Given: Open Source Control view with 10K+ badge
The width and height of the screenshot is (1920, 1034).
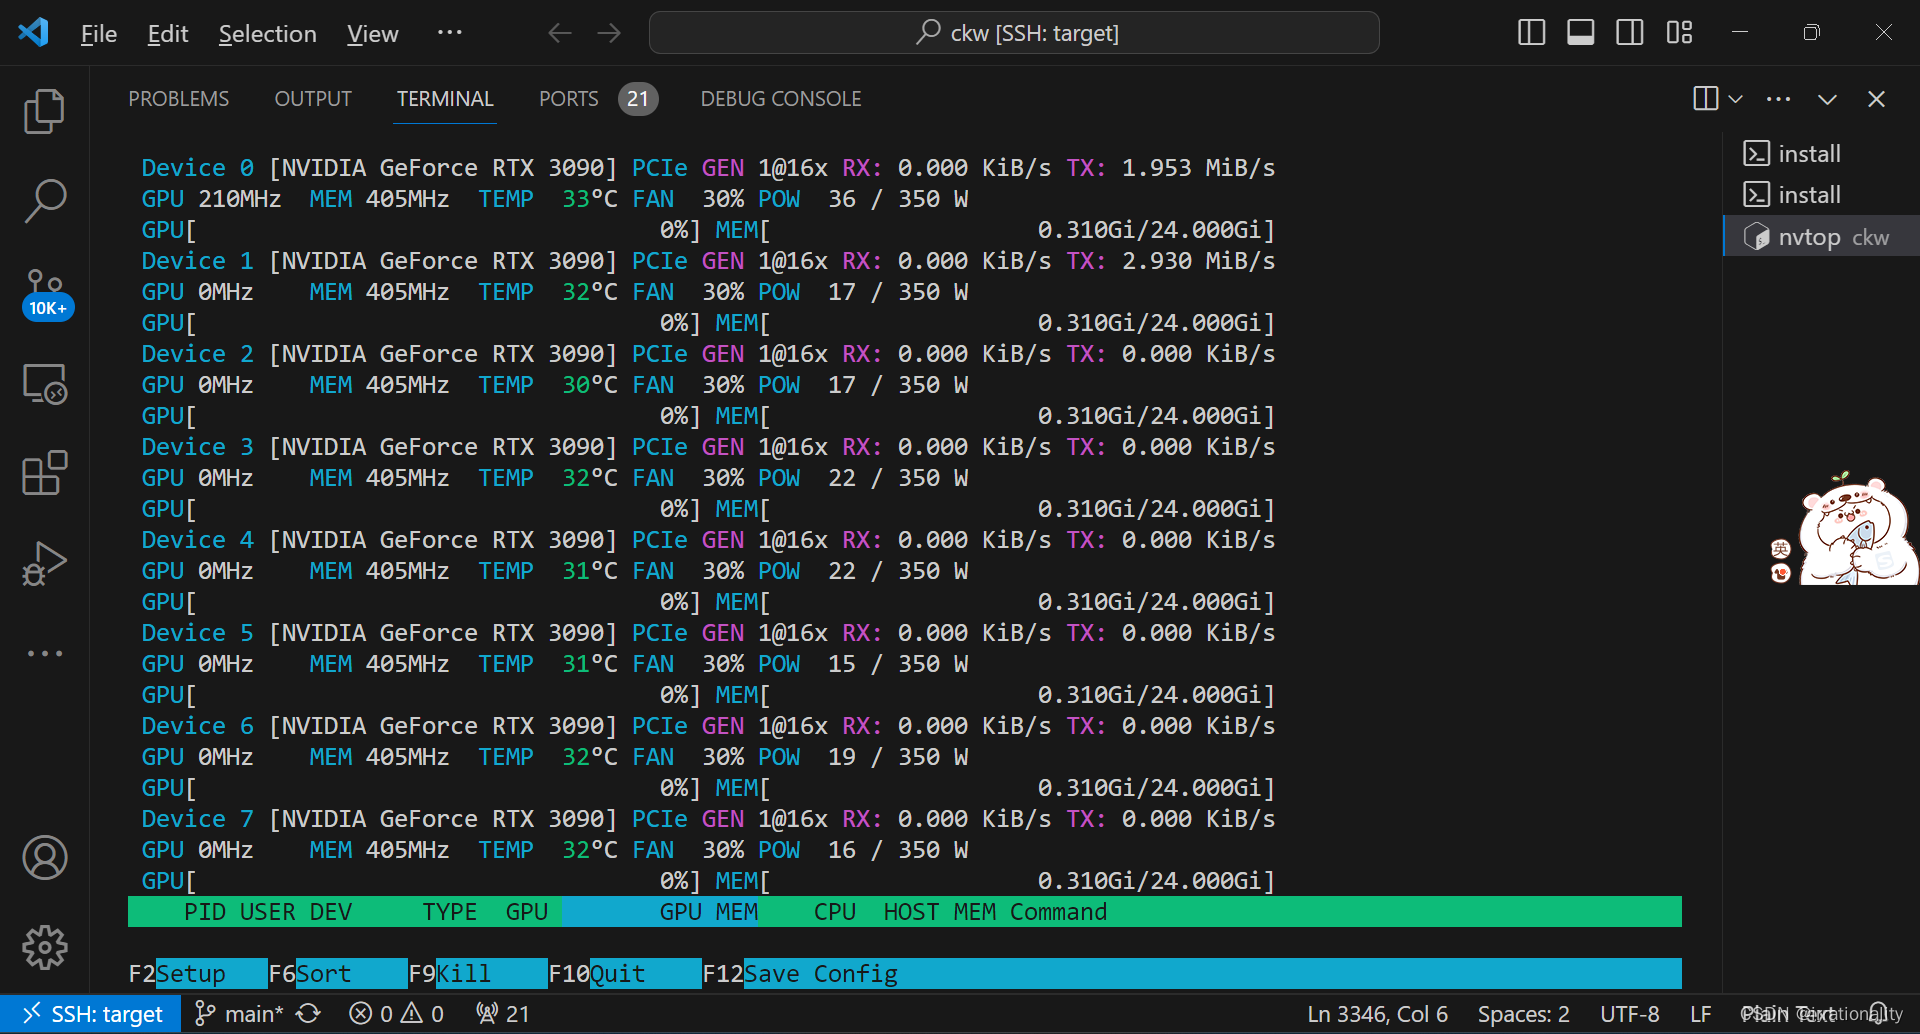Looking at the screenshot, I should 46,294.
